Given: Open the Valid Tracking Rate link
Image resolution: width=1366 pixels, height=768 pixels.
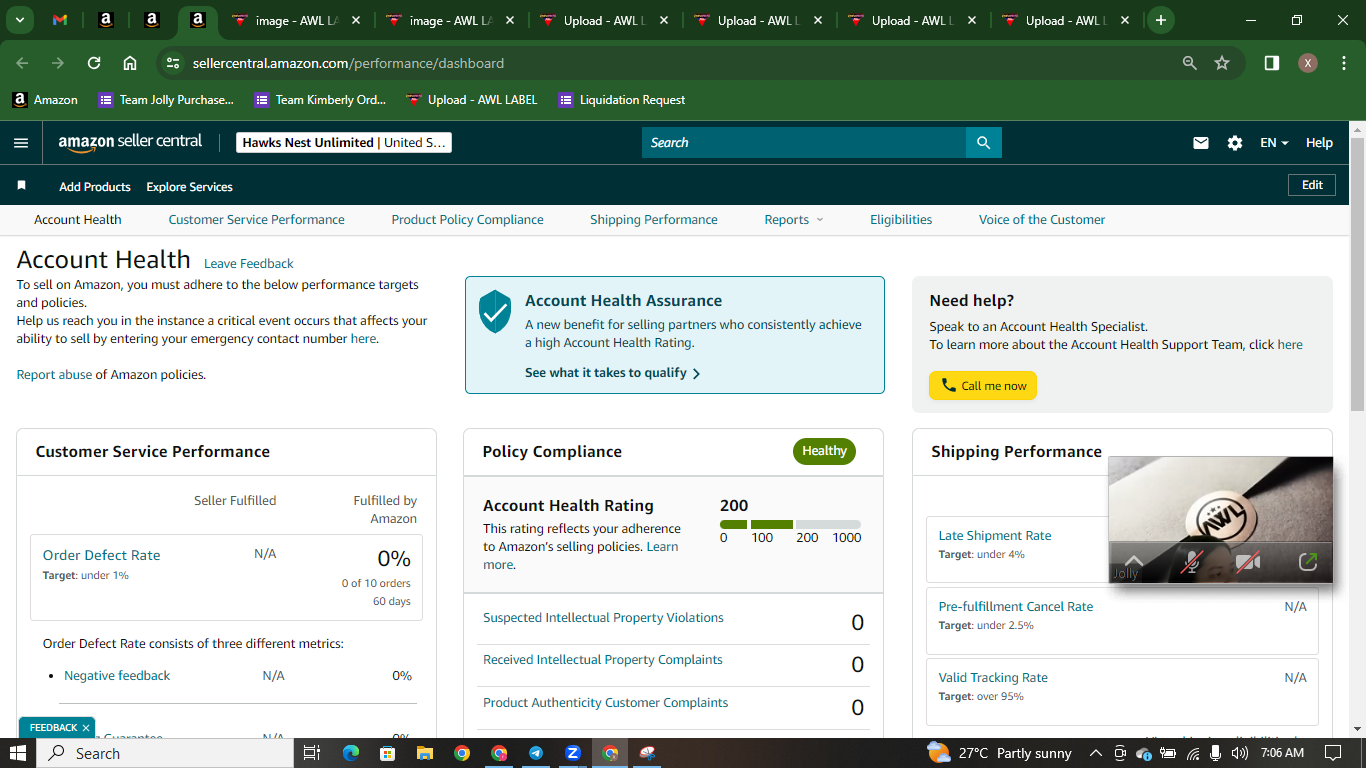Looking at the screenshot, I should [993, 678].
